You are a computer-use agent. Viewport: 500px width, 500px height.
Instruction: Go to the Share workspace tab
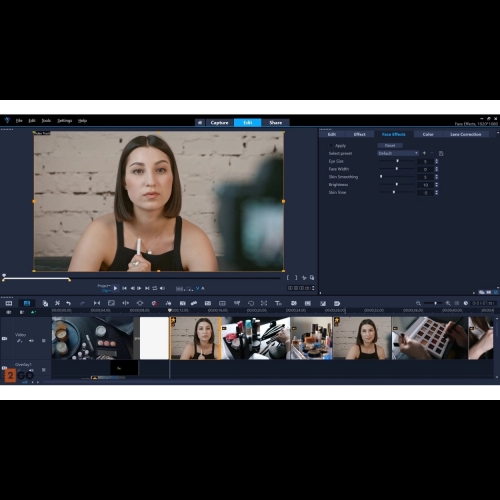pos(275,123)
